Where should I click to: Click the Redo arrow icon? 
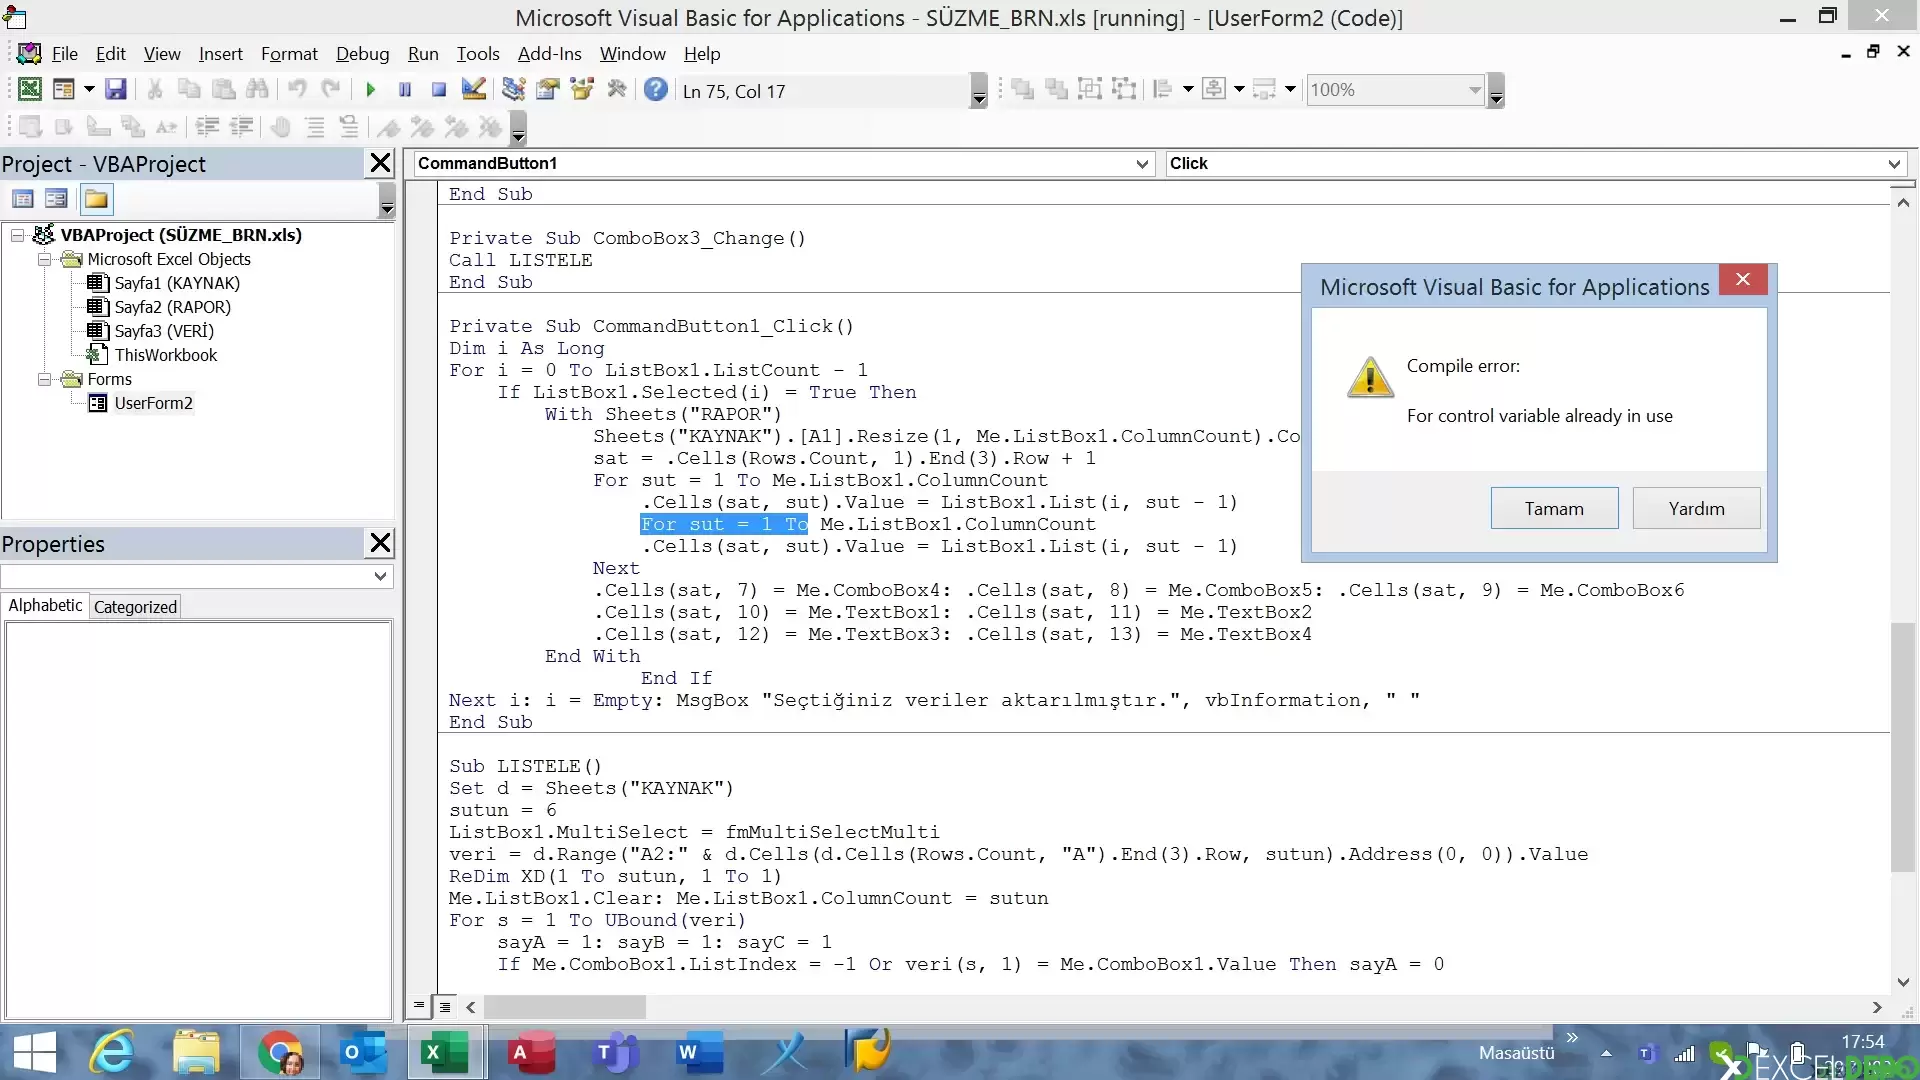pos(331,90)
